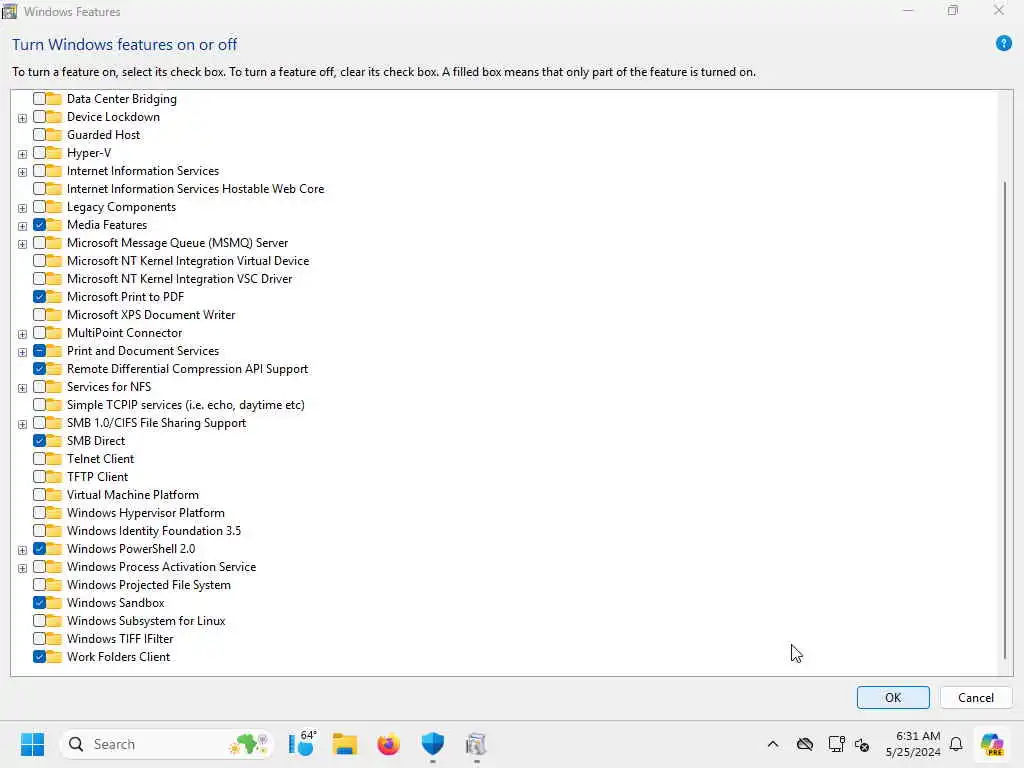Screen dimensions: 1024x768
Task: Select Windows Projected File System label
Action: click(x=148, y=584)
